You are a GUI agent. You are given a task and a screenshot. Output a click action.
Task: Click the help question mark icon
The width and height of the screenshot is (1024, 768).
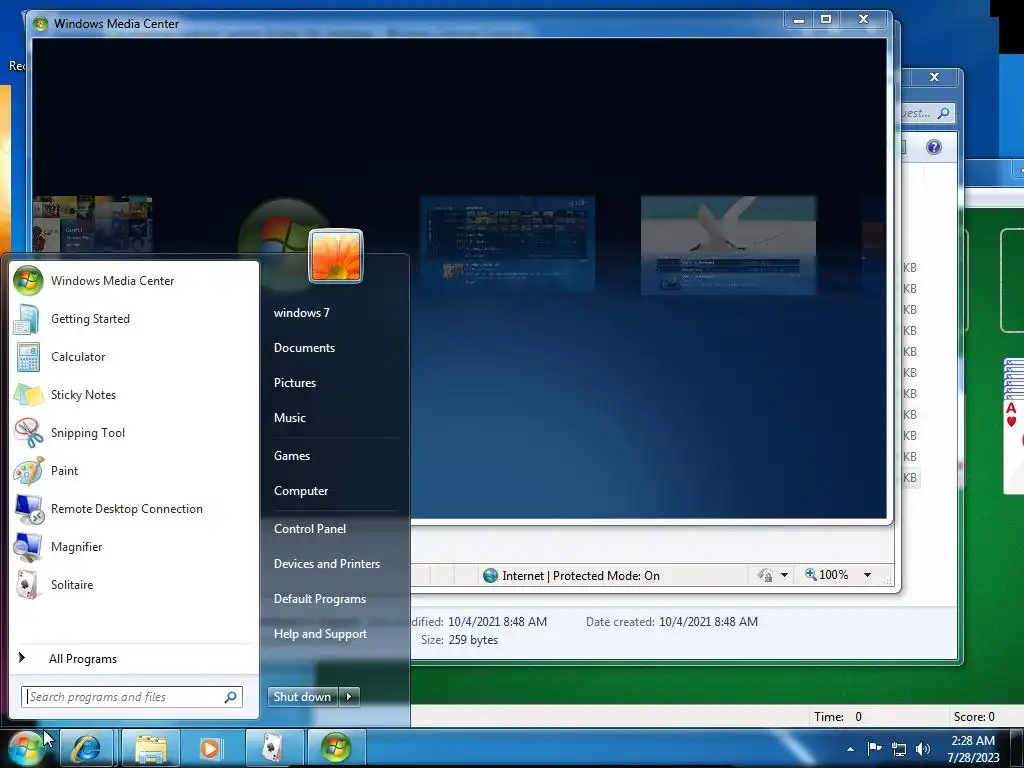pyautogui.click(x=934, y=147)
